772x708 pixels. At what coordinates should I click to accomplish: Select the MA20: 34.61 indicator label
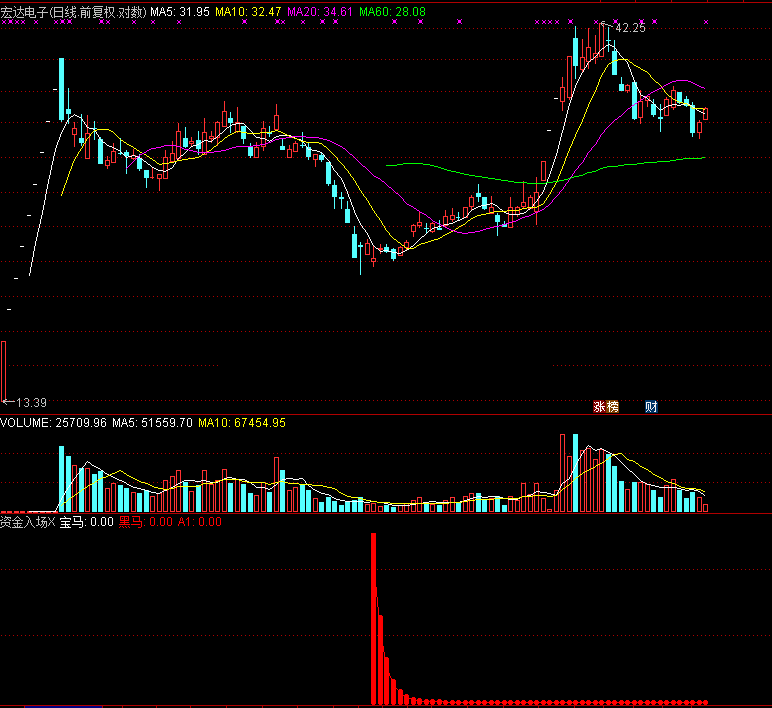point(320,12)
